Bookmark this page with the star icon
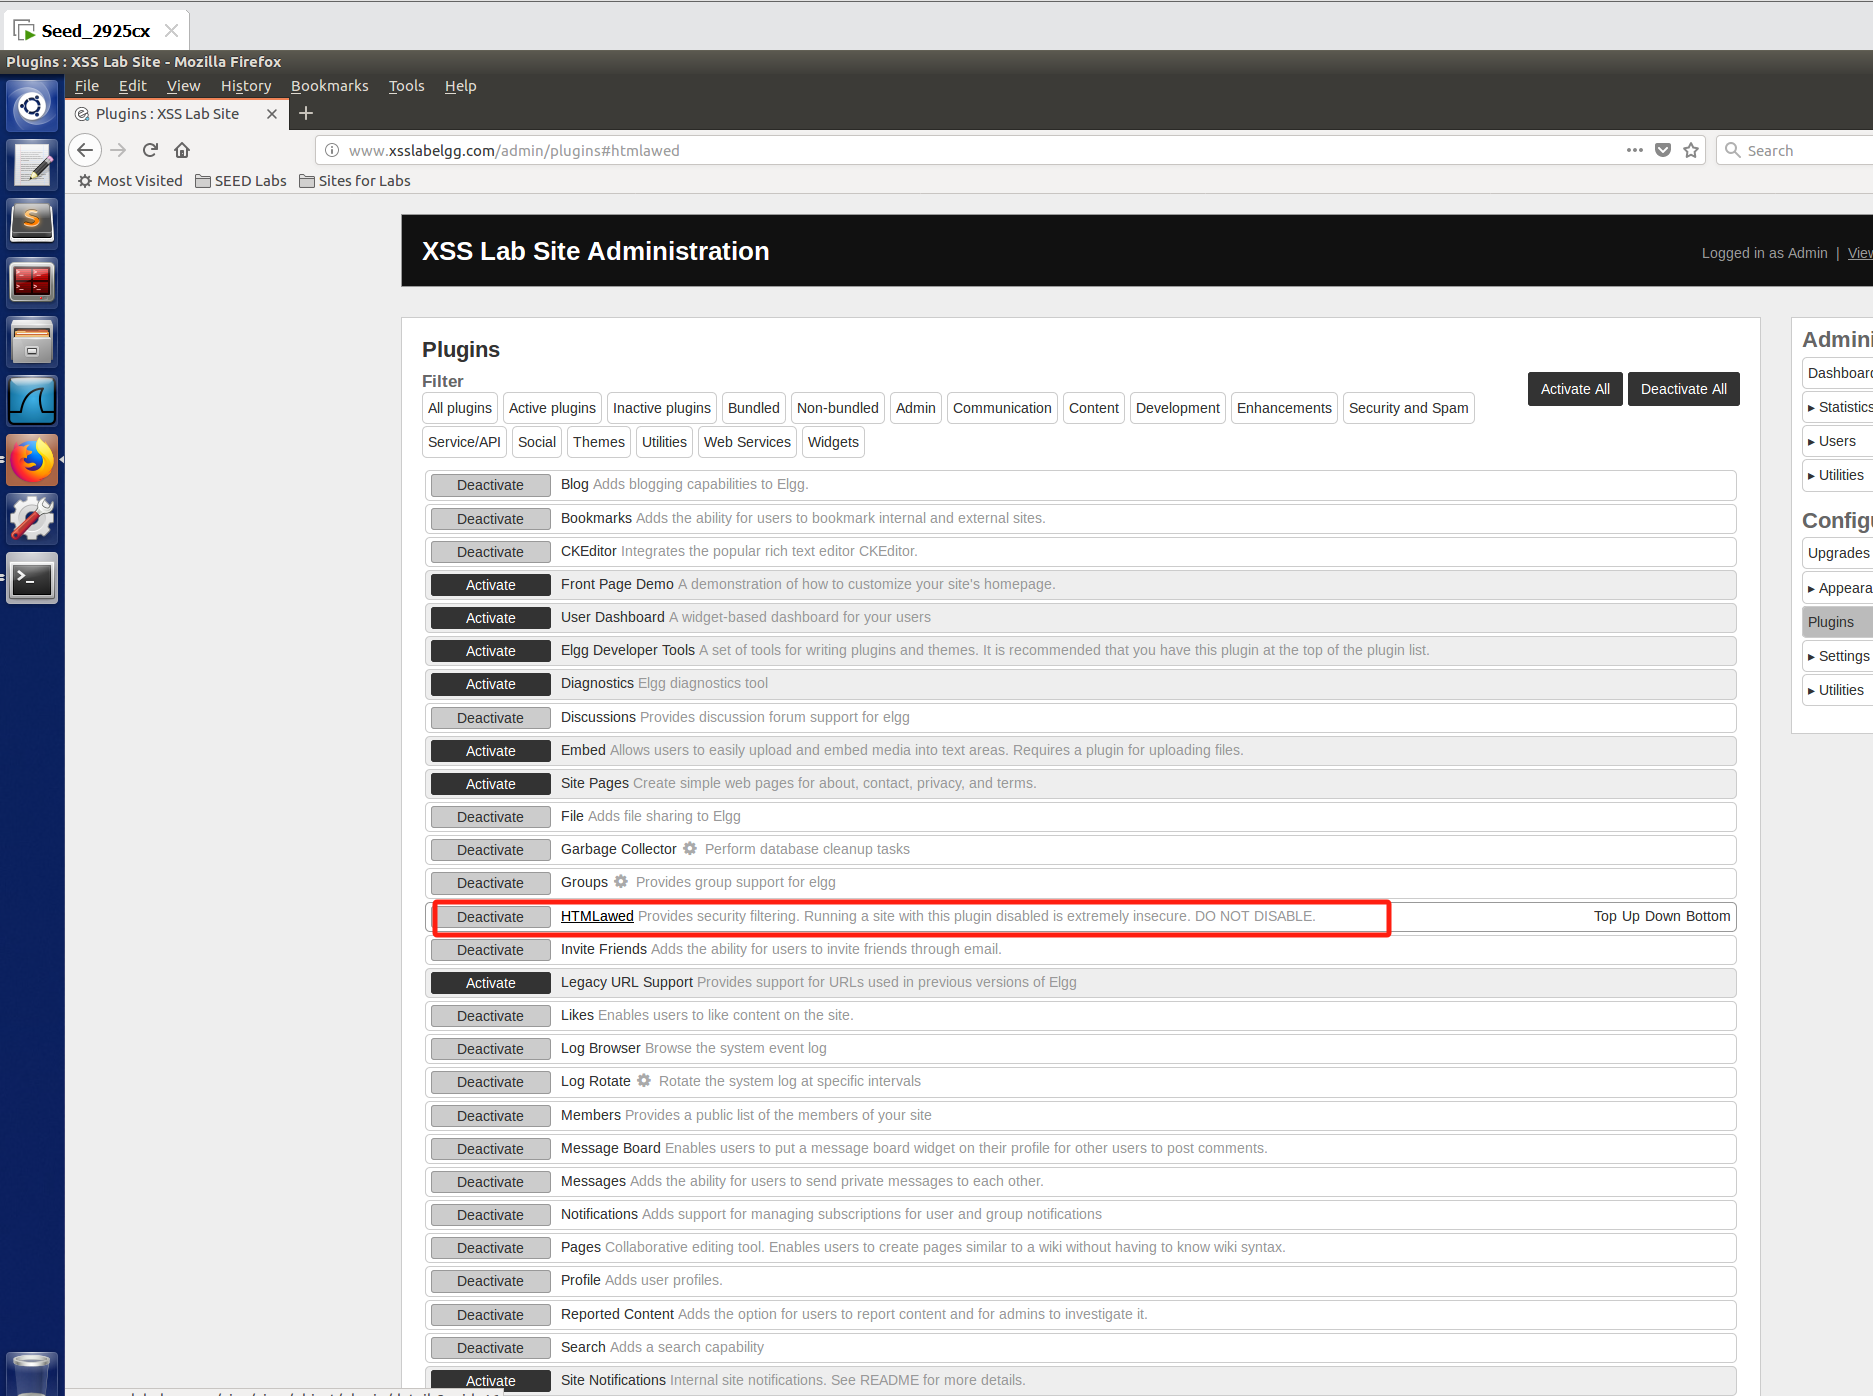The image size is (1873, 1396). (x=1691, y=150)
